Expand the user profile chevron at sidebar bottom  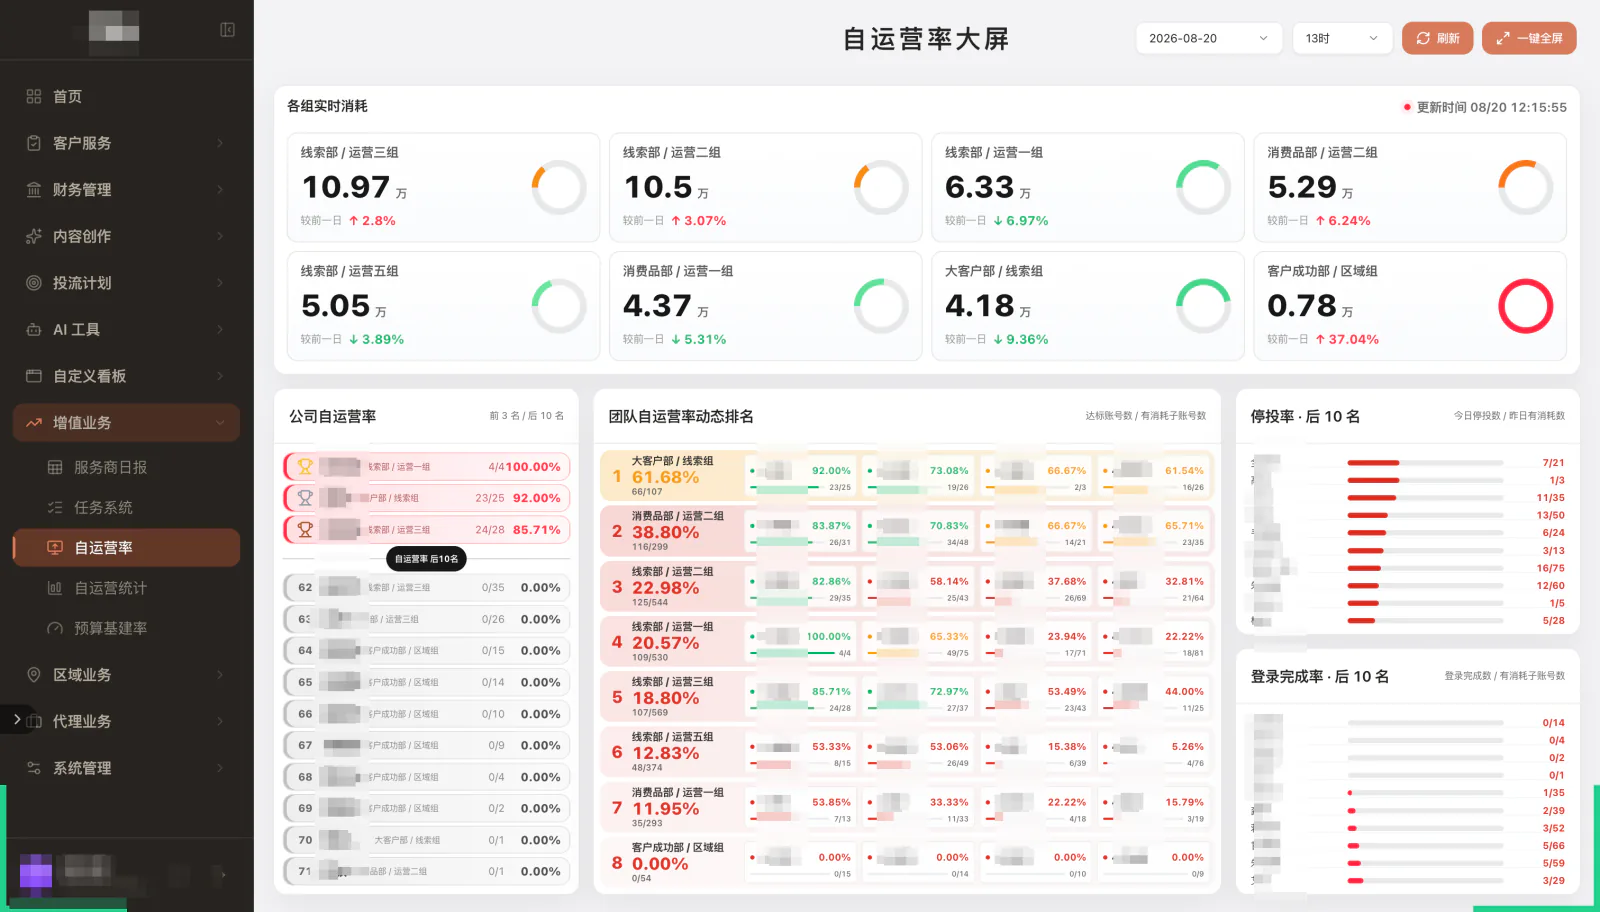(x=223, y=874)
